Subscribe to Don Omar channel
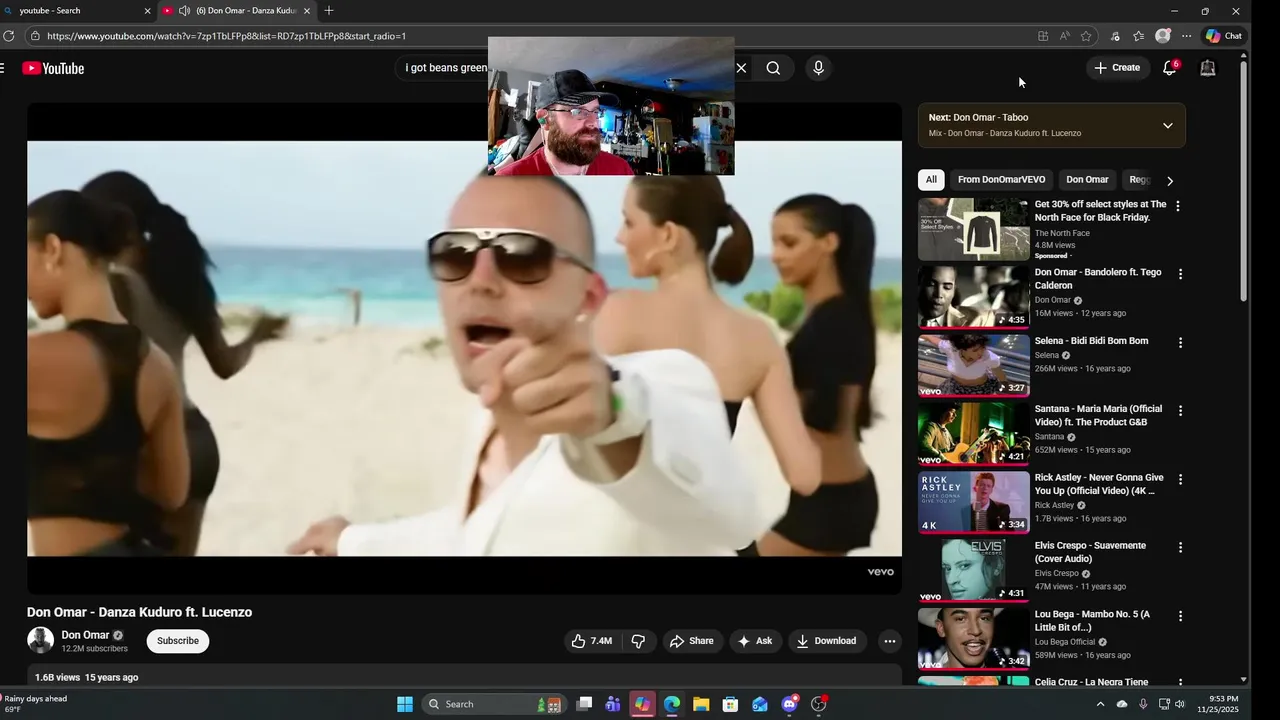1280x720 pixels. (x=178, y=641)
